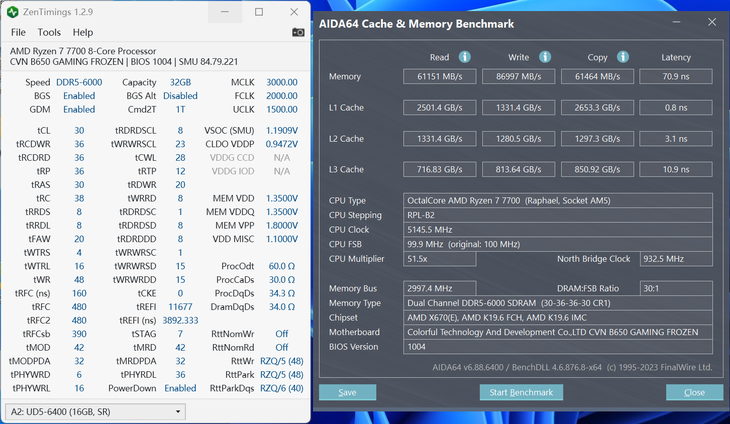730x424 pixels.
Task: Click the tREFI value 11677
Action: click(x=180, y=307)
